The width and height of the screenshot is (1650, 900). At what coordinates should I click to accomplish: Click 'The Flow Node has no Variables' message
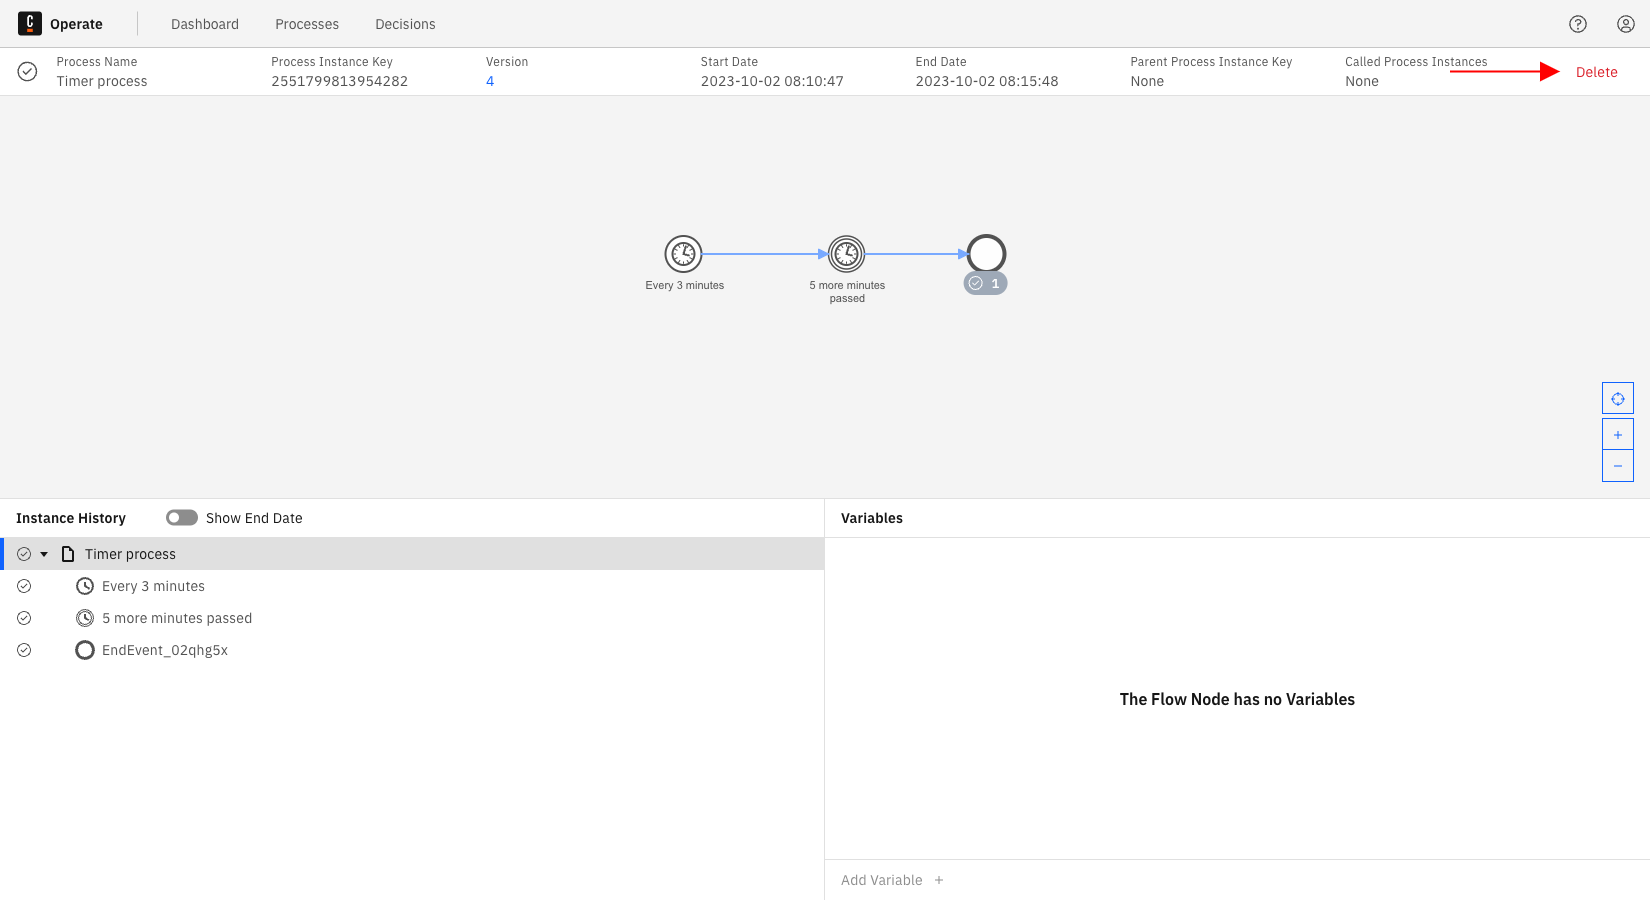(1237, 699)
